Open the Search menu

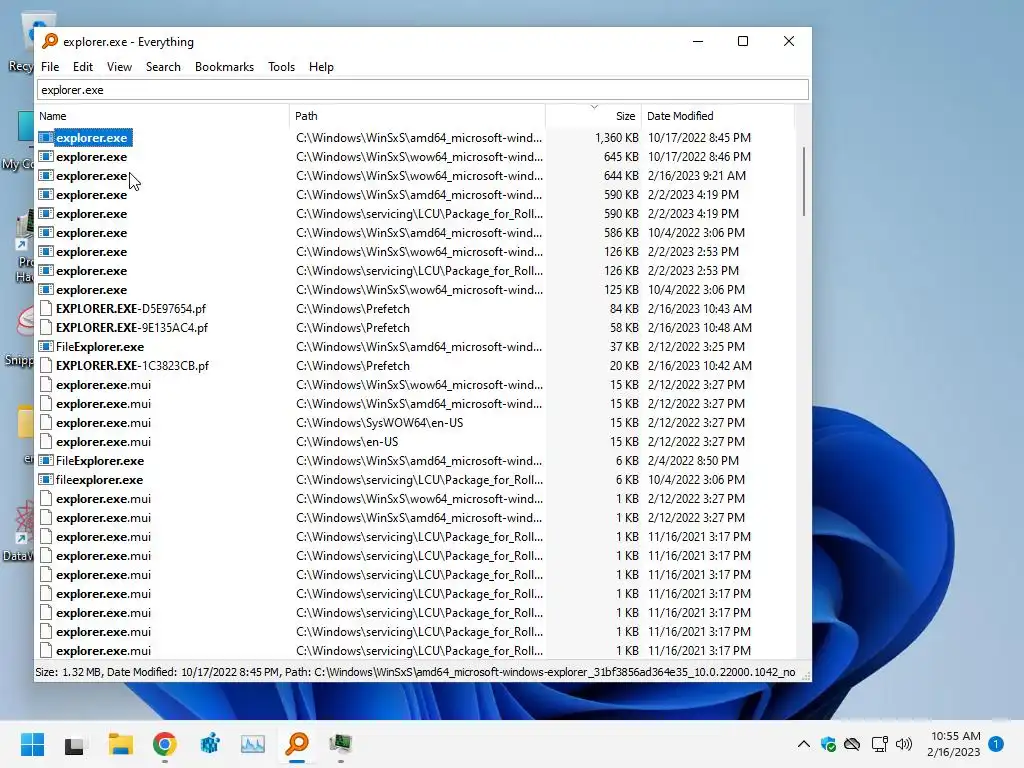coord(163,67)
